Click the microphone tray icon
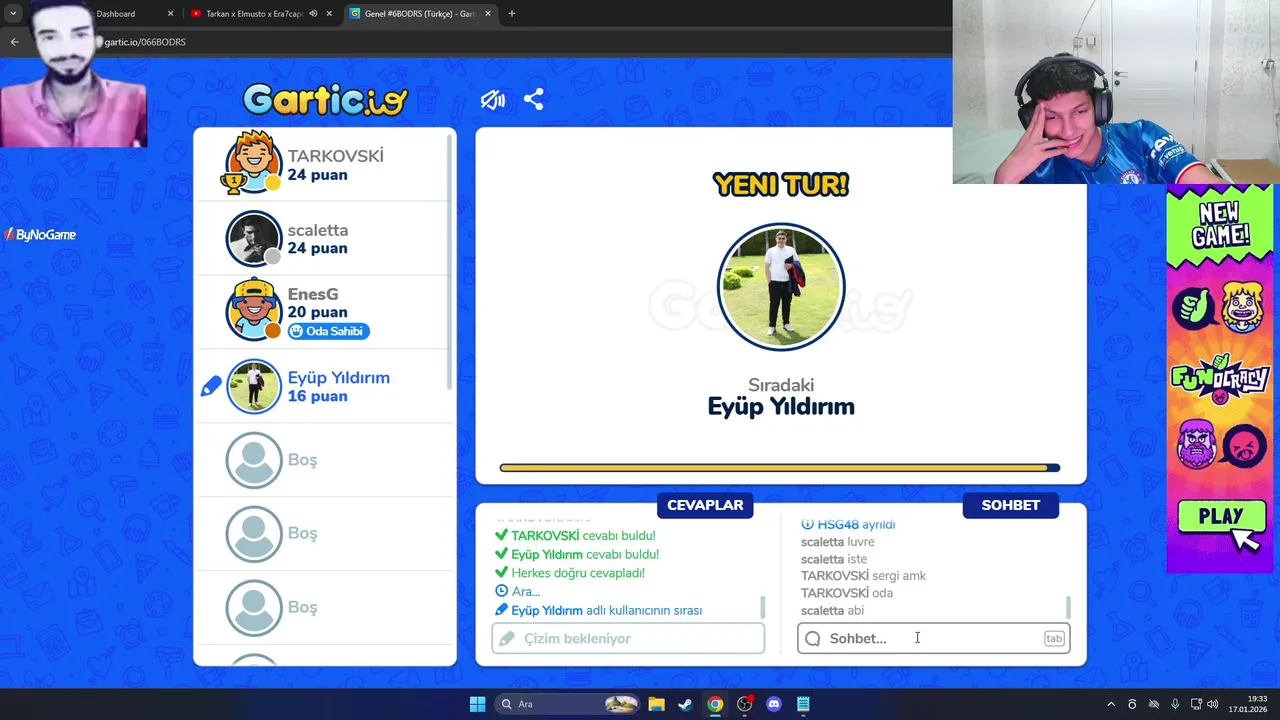 click(1175, 704)
